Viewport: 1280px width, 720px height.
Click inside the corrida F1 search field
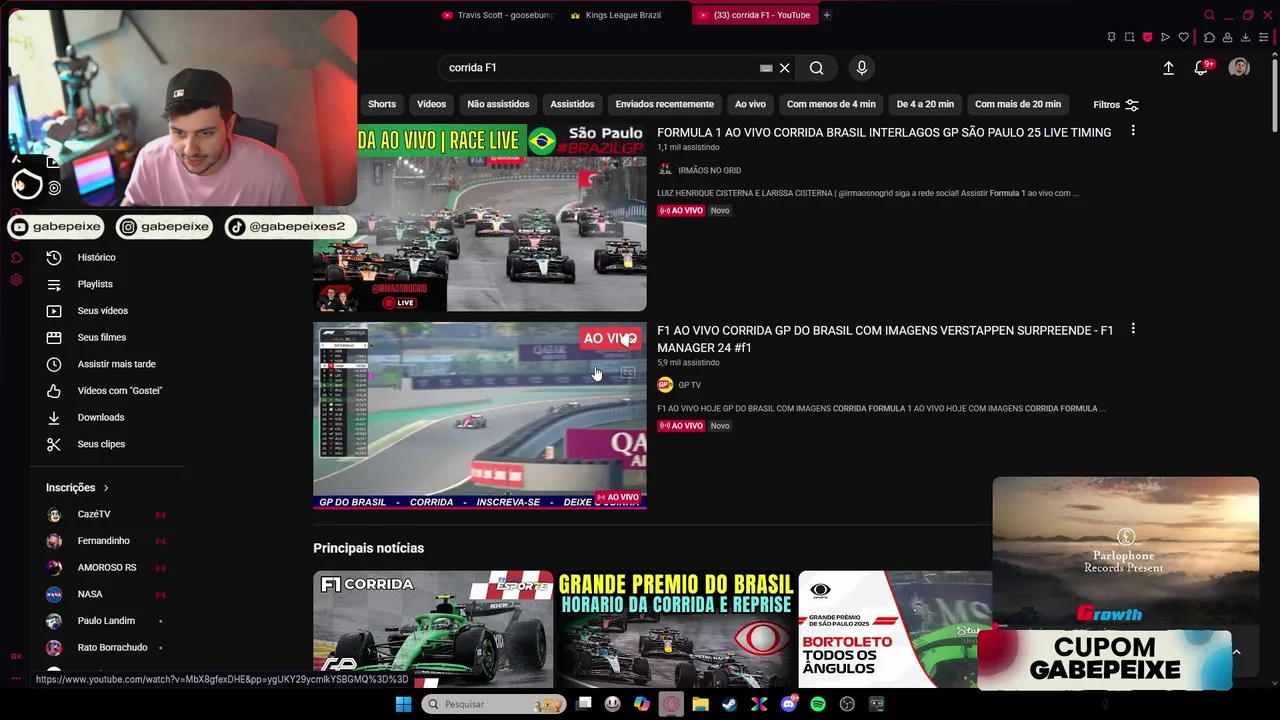coord(600,68)
